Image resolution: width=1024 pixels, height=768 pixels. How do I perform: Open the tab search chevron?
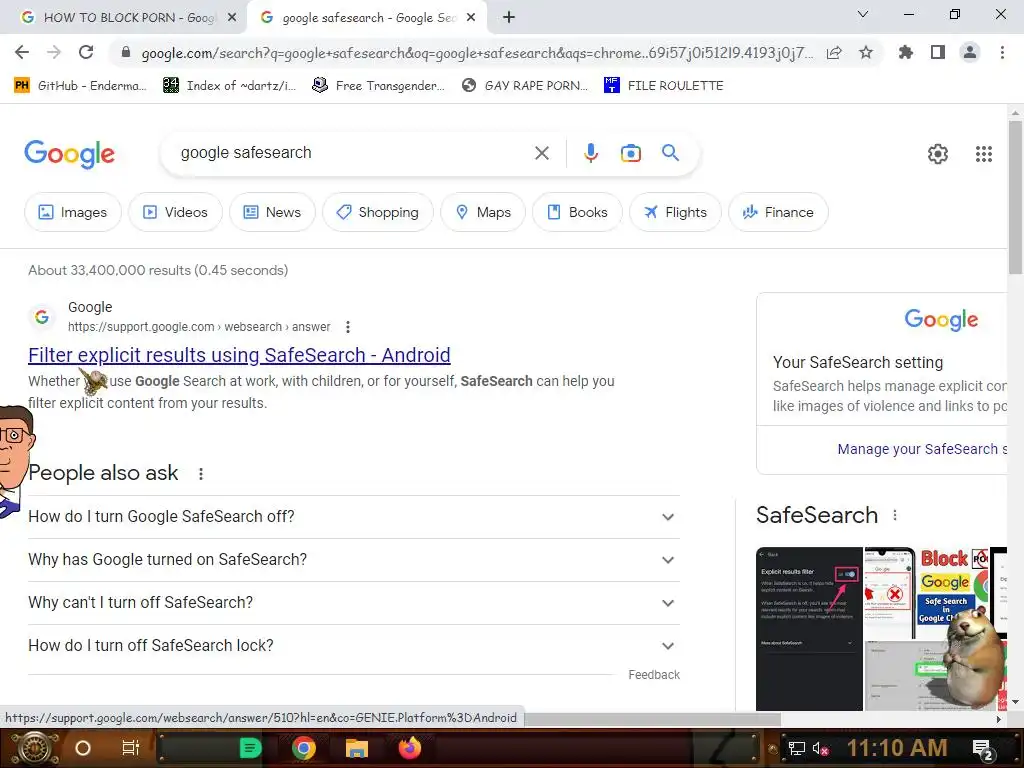click(x=863, y=14)
